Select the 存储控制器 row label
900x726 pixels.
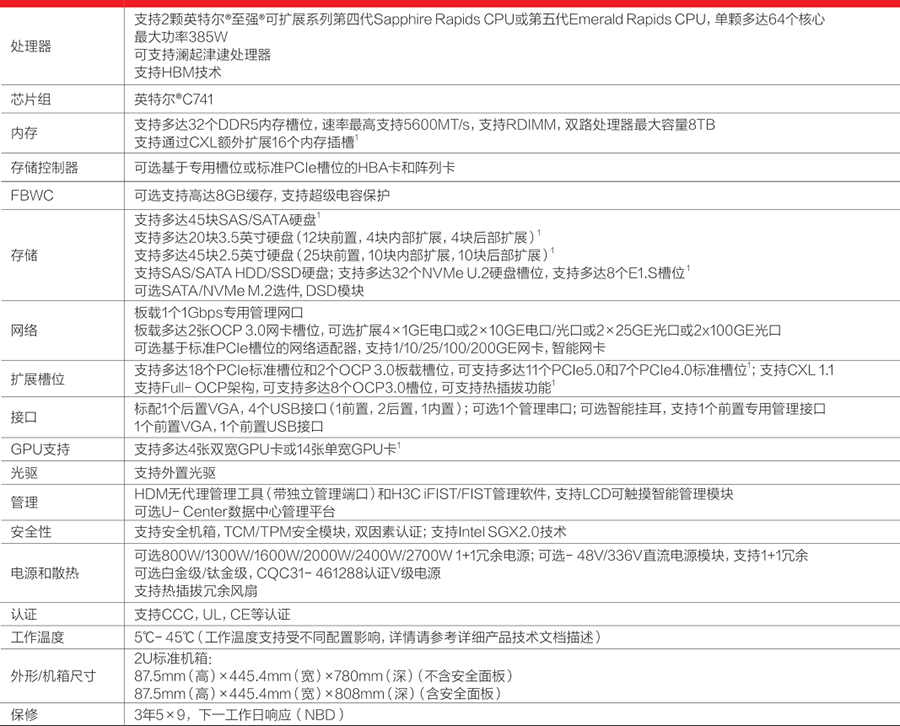[44, 168]
